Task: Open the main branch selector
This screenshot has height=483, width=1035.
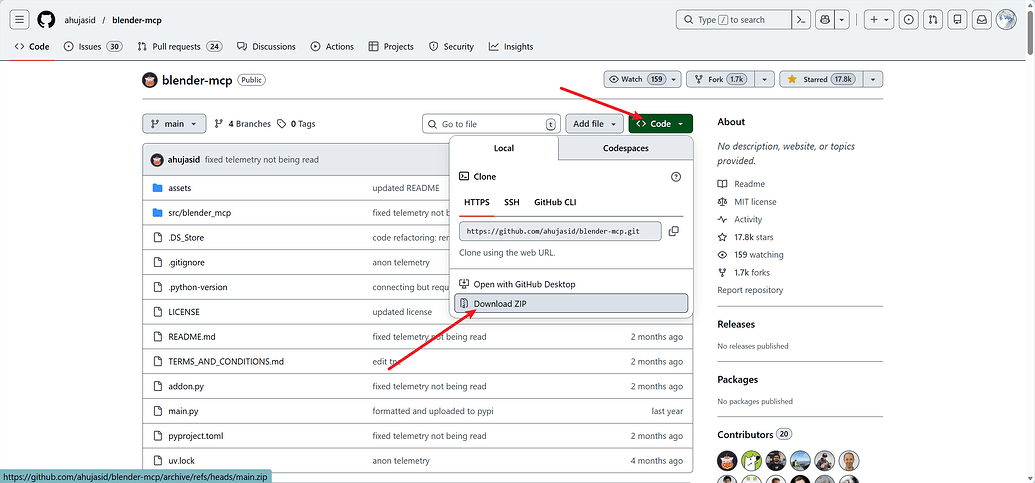Action: (x=174, y=123)
